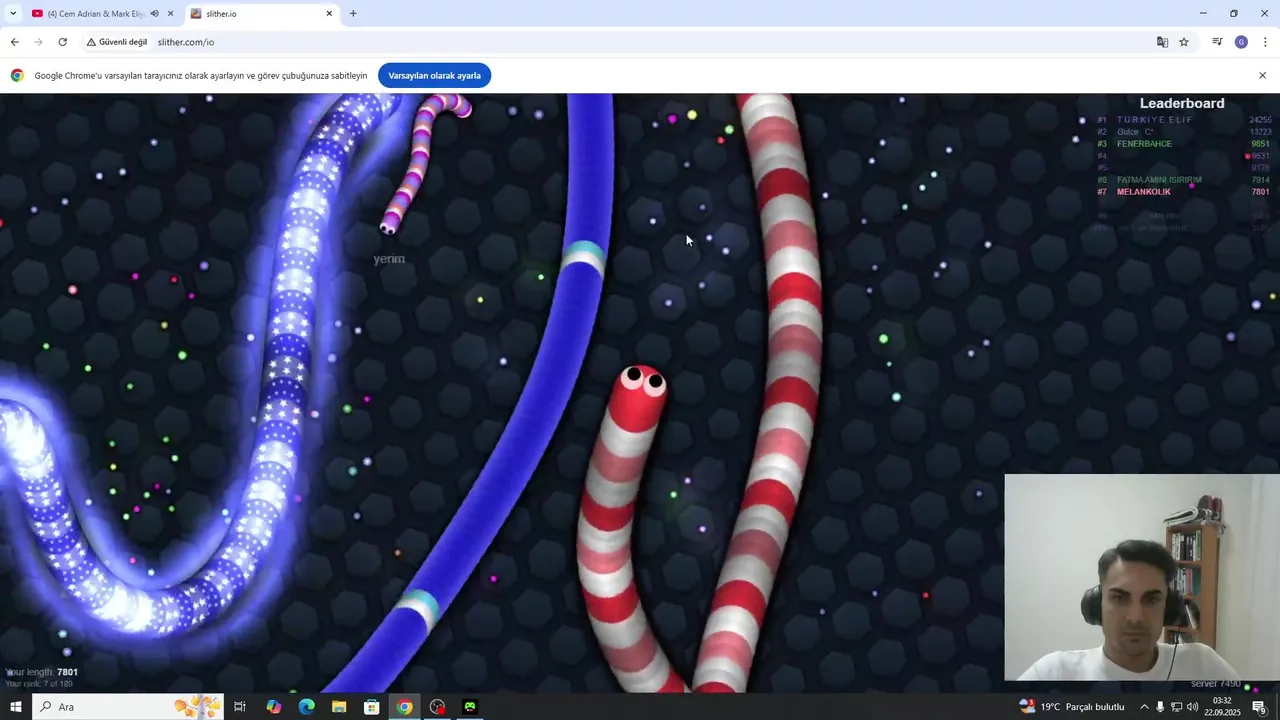Click leaderboard entry MELANKOLIK
The height and width of the screenshot is (720, 1280).
point(1144,192)
